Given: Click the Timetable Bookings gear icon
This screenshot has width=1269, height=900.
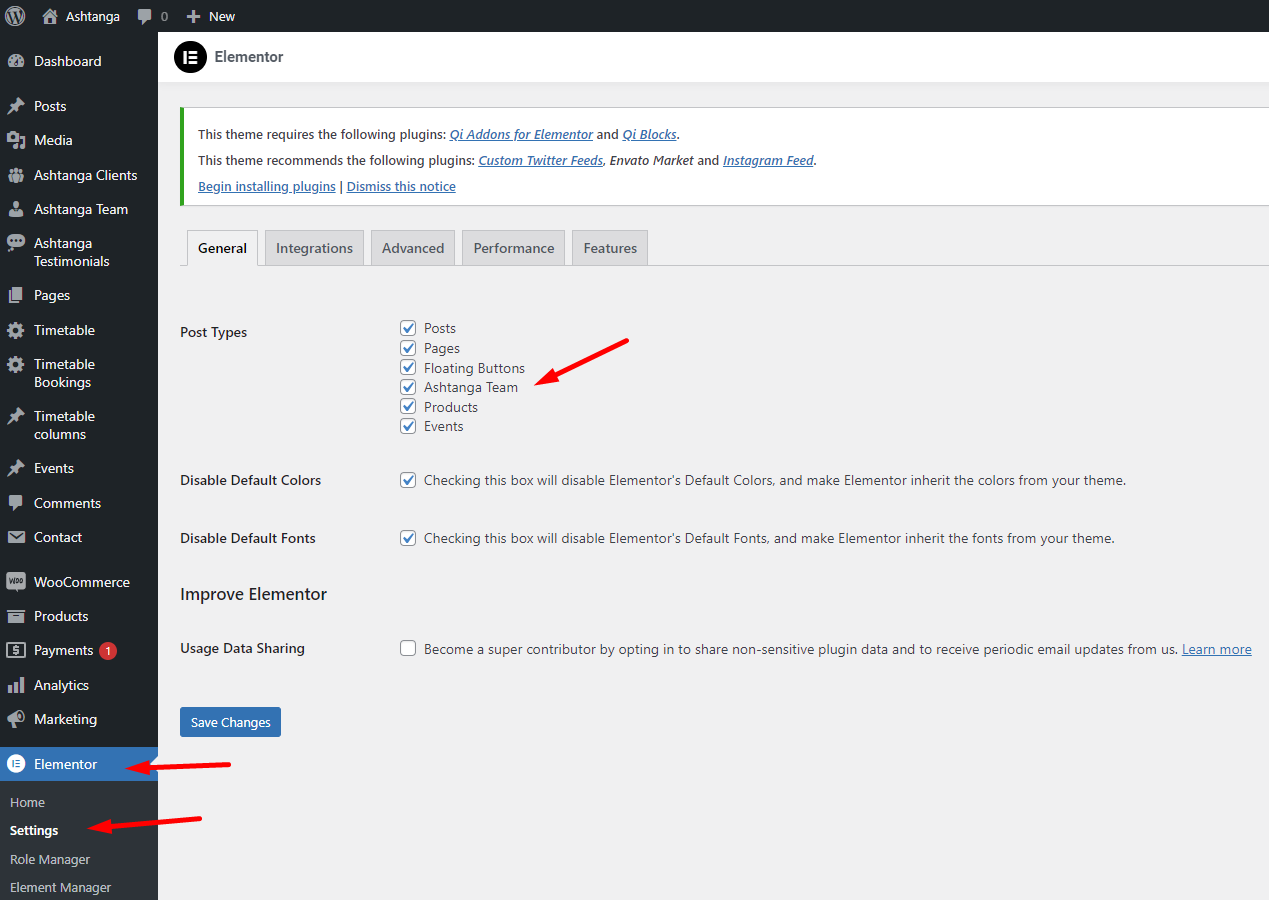Looking at the screenshot, I should [16, 364].
